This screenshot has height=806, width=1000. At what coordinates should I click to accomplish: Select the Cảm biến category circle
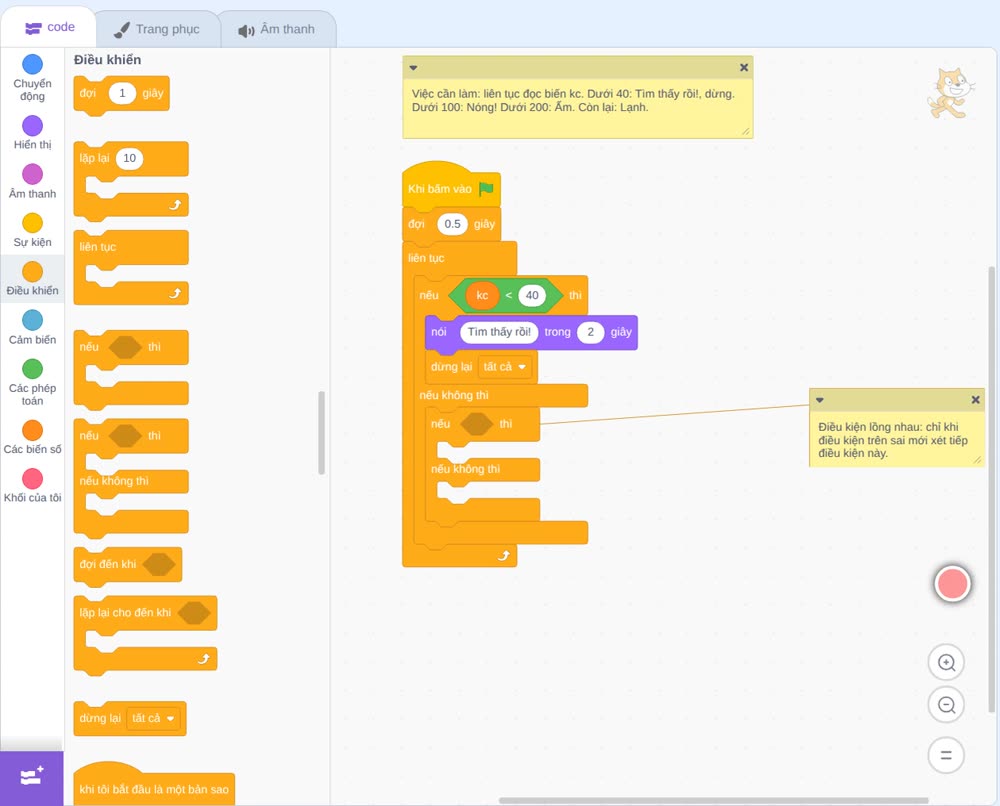pos(33,320)
